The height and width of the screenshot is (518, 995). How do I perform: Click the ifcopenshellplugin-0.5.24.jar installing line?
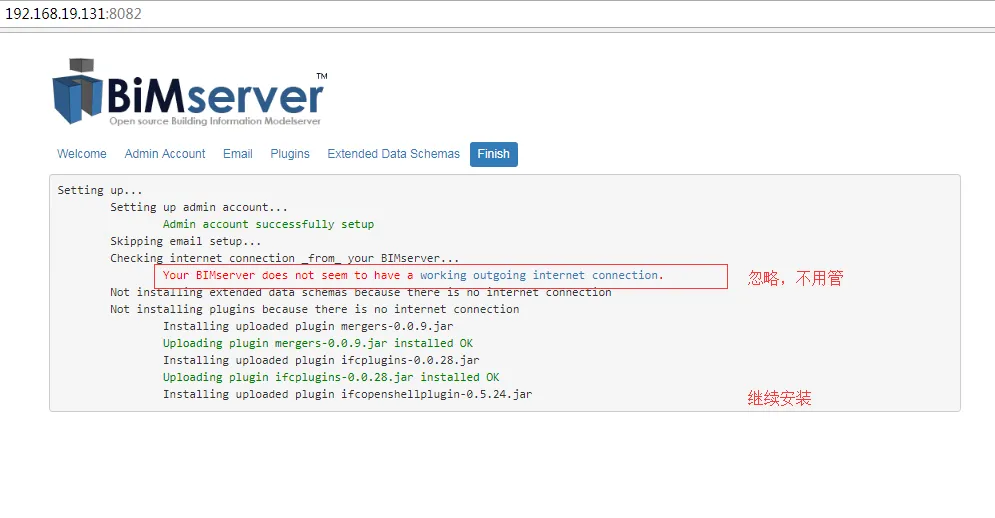348,394
